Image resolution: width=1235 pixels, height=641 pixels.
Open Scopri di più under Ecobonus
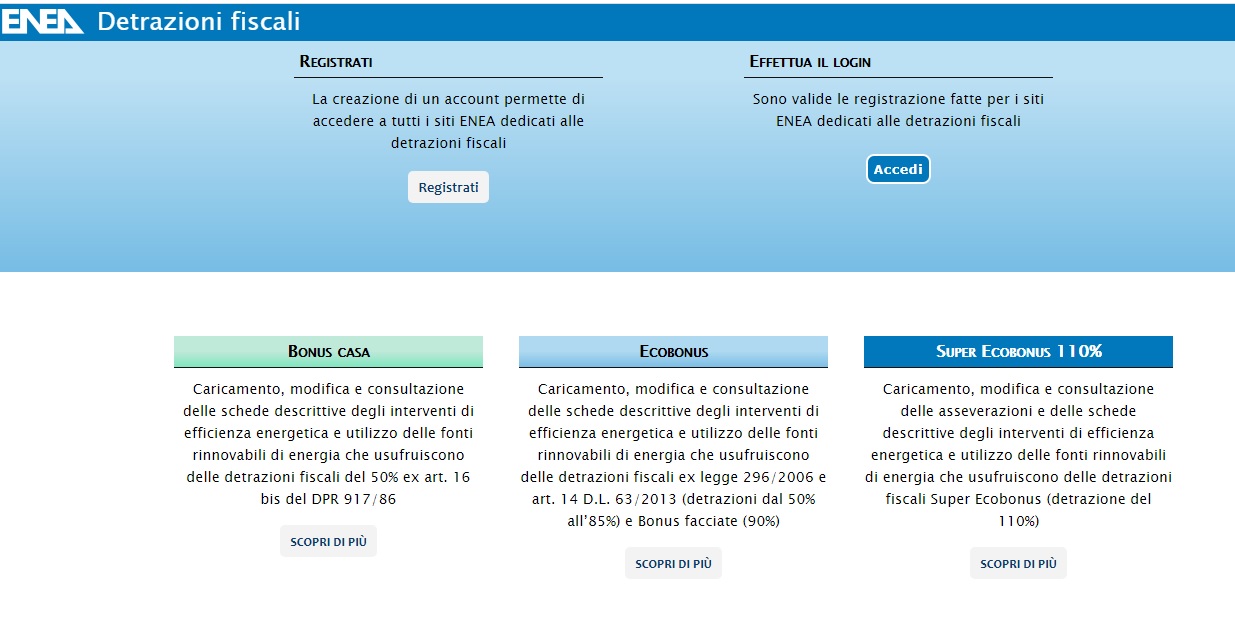click(673, 562)
